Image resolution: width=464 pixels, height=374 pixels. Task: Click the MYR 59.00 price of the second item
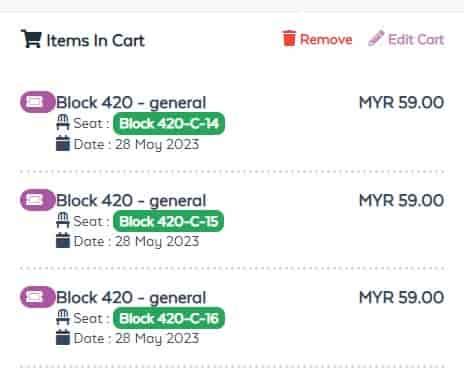401,200
